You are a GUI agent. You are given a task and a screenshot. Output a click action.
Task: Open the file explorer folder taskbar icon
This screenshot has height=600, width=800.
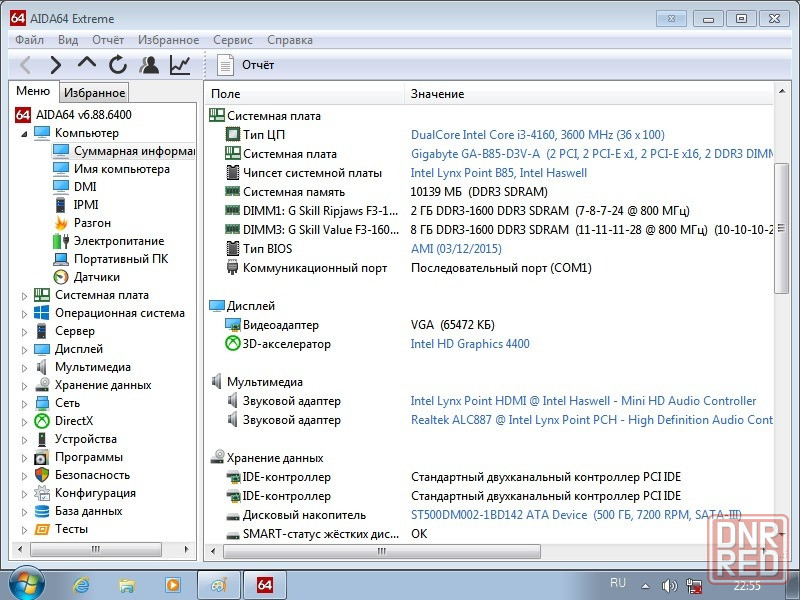click(x=126, y=585)
